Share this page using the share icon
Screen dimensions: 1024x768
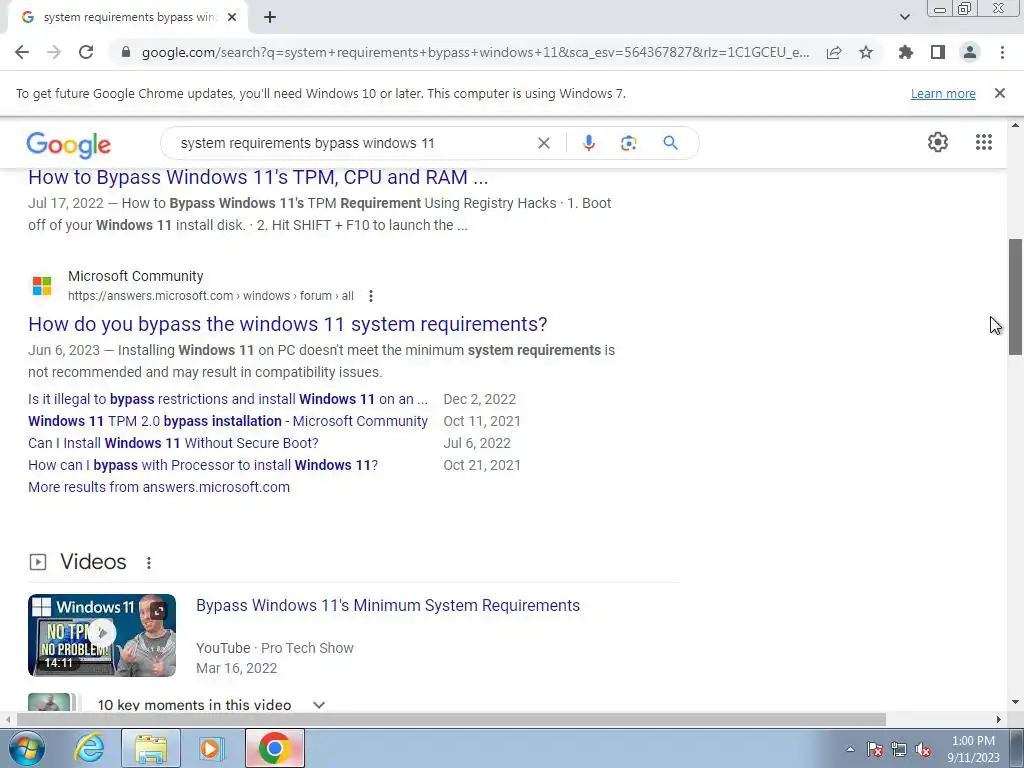[x=834, y=52]
